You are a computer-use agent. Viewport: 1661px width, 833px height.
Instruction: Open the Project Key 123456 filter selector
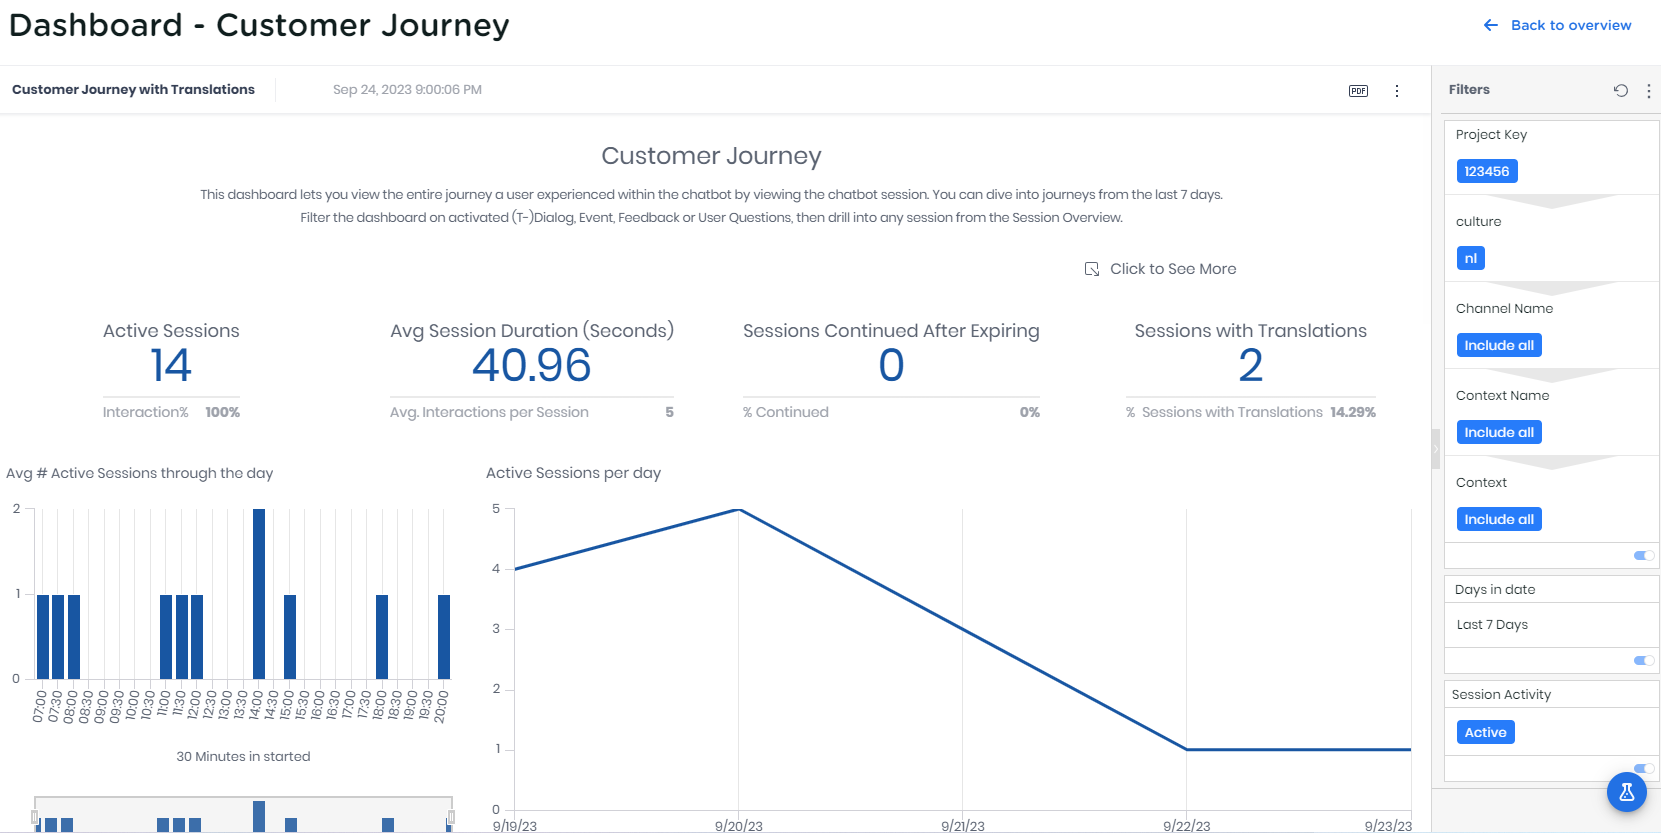coord(1486,171)
